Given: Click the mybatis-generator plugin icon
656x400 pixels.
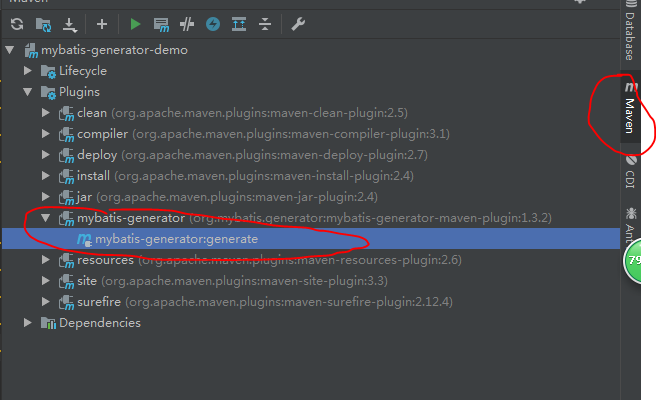Looking at the screenshot, I should click(x=66, y=218).
